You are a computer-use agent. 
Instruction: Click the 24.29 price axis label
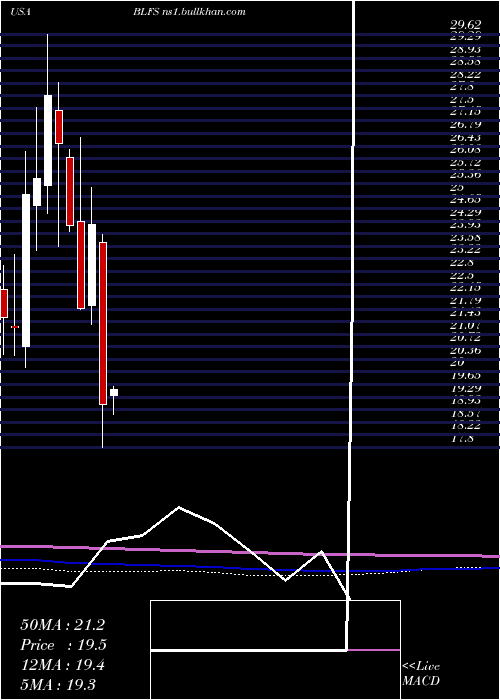[x=465, y=212]
